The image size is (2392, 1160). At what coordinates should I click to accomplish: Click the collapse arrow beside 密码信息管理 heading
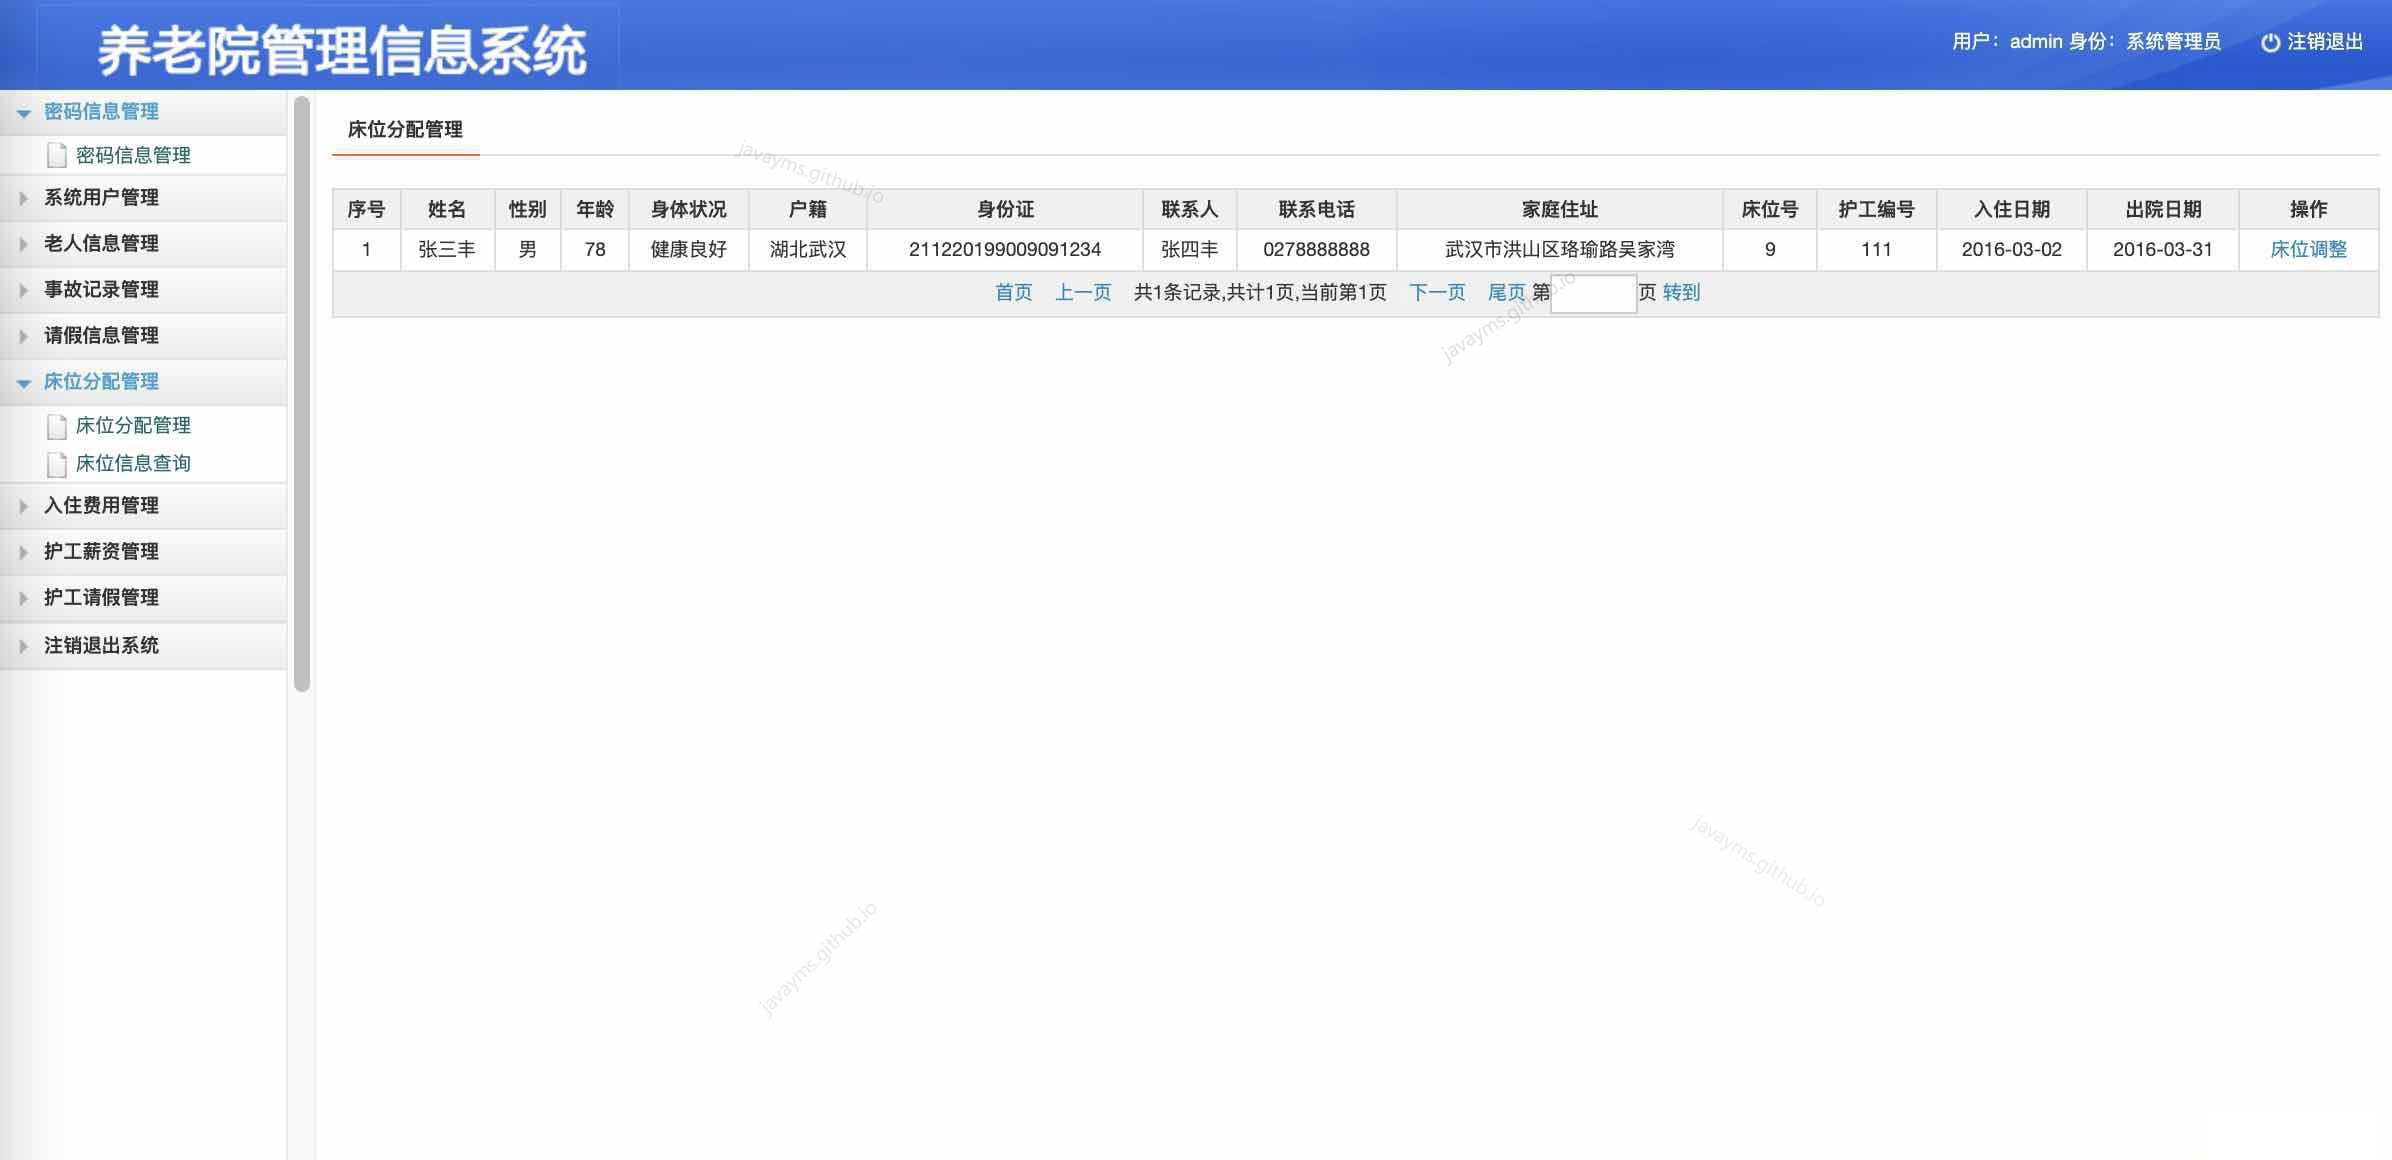(x=23, y=112)
